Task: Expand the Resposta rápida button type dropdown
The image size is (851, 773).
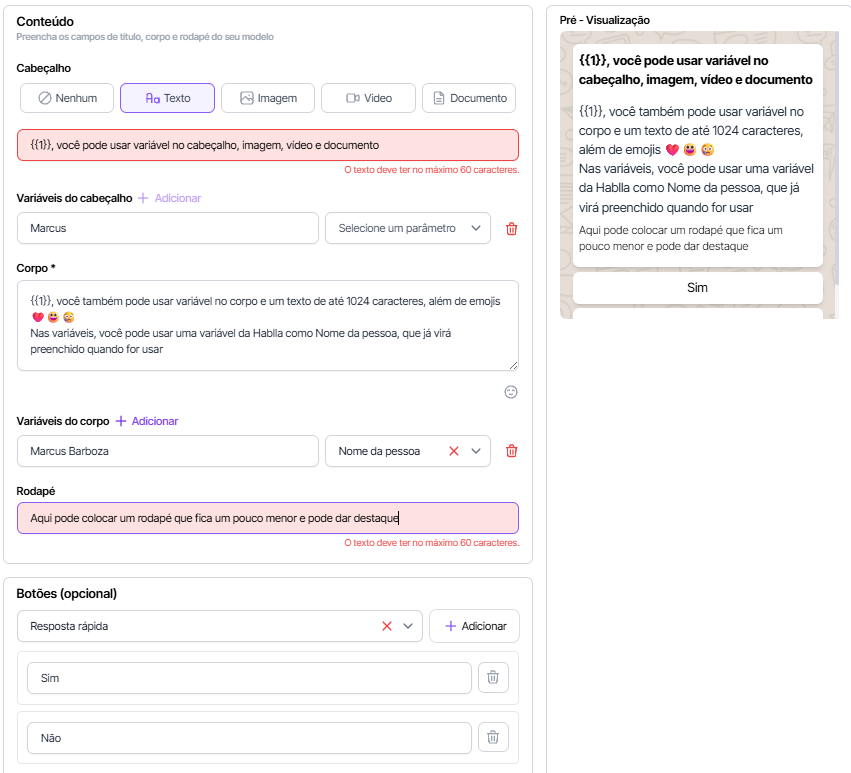Action: click(x=408, y=626)
